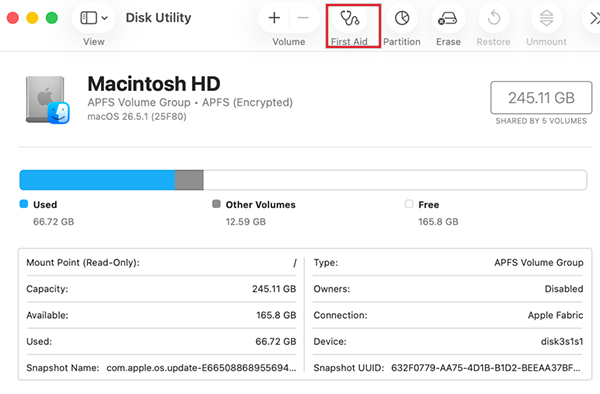The width and height of the screenshot is (600, 394).
Task: Open the Partition pie chart tool
Action: tap(402, 18)
